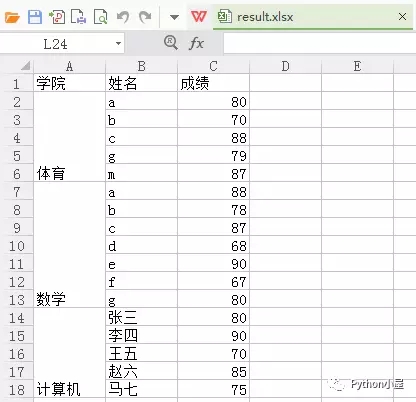
Task: Expand the quick access toolbar dropdown
Action: point(174,17)
